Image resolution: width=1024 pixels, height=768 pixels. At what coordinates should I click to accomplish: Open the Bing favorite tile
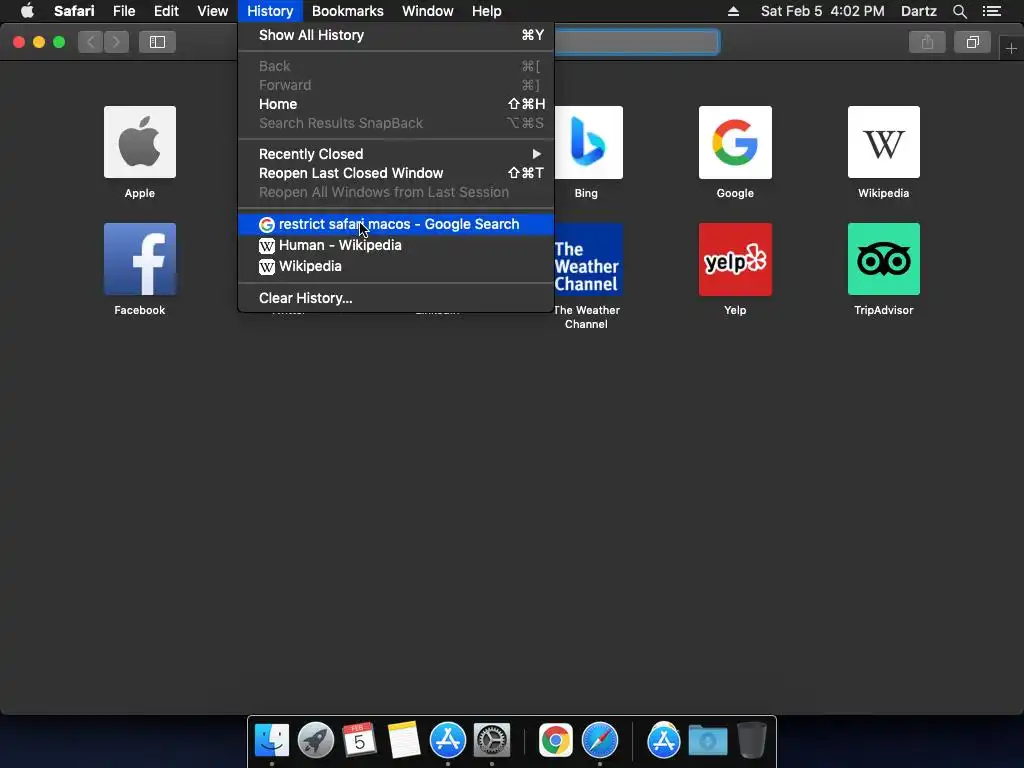(588, 142)
